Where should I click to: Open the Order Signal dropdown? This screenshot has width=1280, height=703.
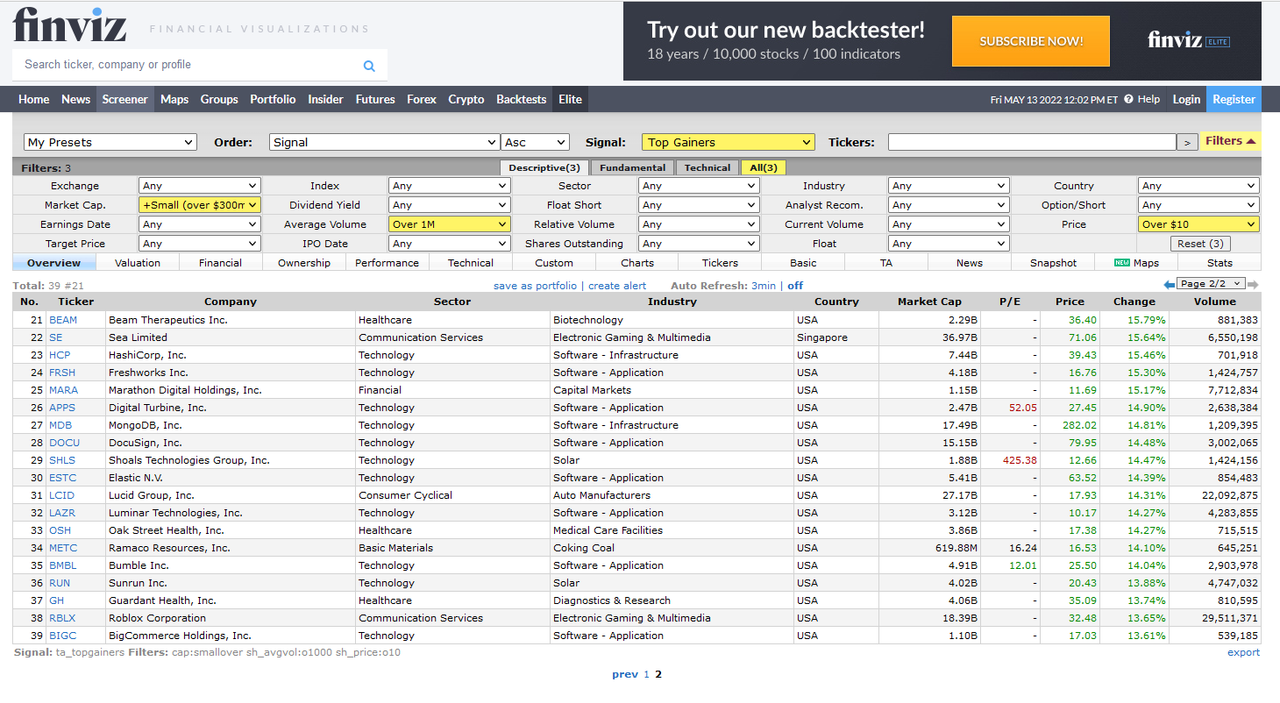point(384,143)
